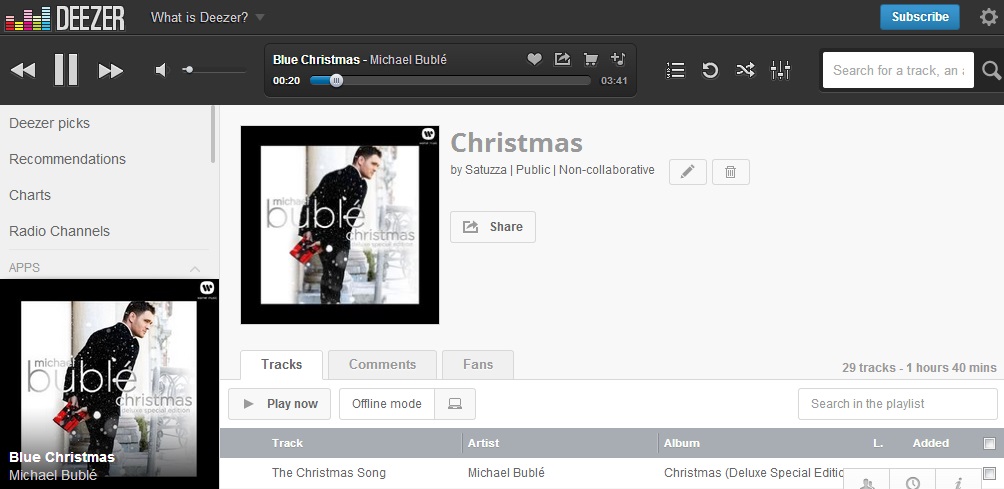Click Christmas (Deluxe Special Edition) album cell
The height and width of the screenshot is (489, 1004).
(753, 473)
